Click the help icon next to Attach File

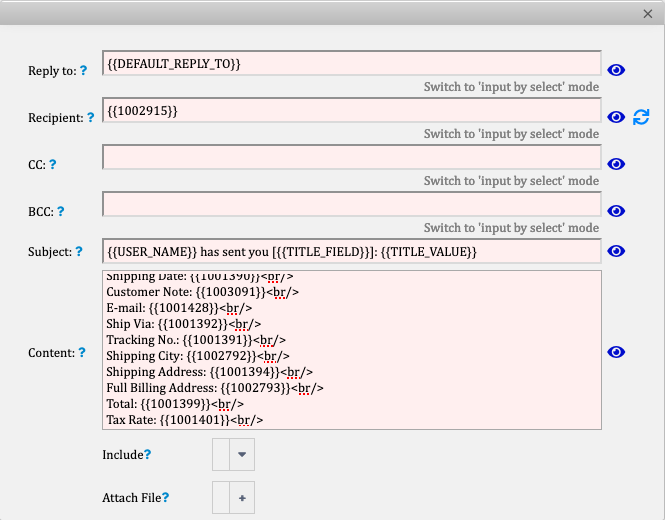click(x=165, y=498)
